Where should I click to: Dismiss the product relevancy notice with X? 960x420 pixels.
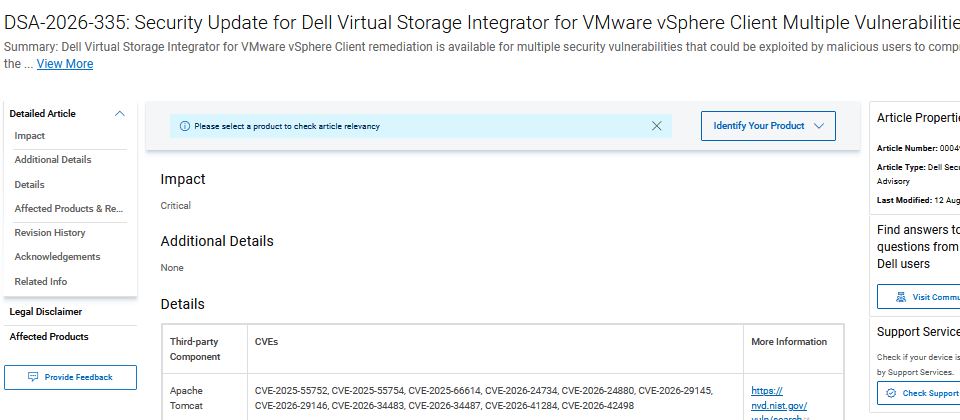click(x=656, y=126)
